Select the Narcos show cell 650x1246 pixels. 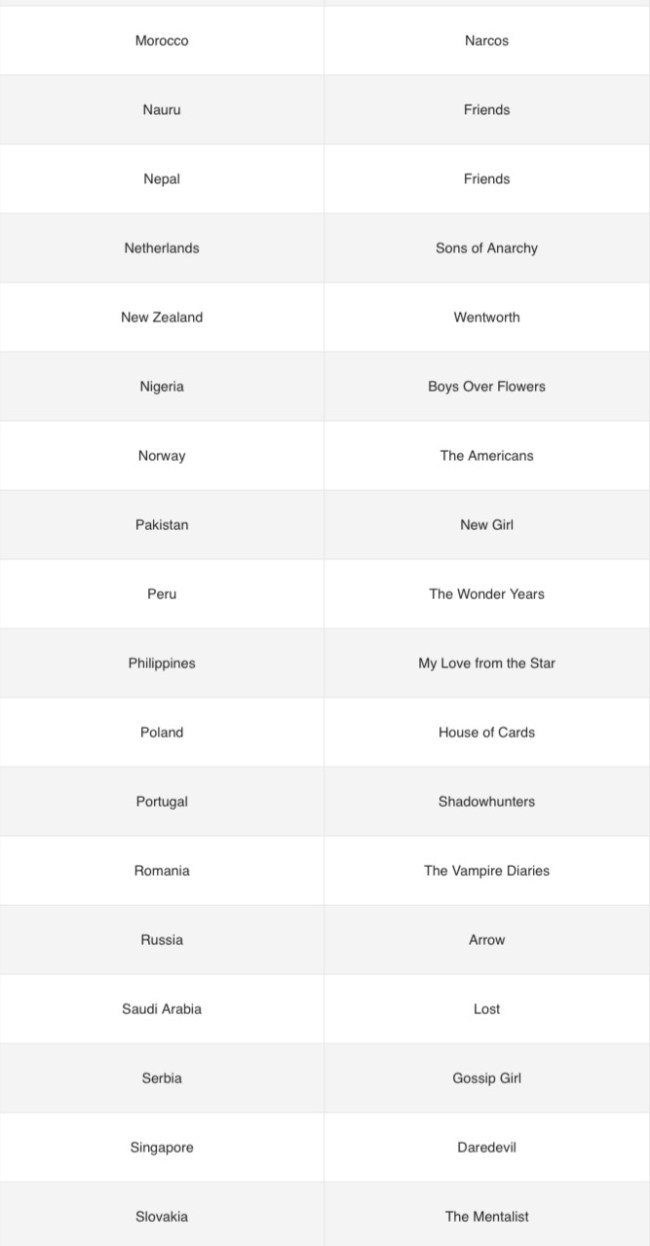(x=486, y=41)
